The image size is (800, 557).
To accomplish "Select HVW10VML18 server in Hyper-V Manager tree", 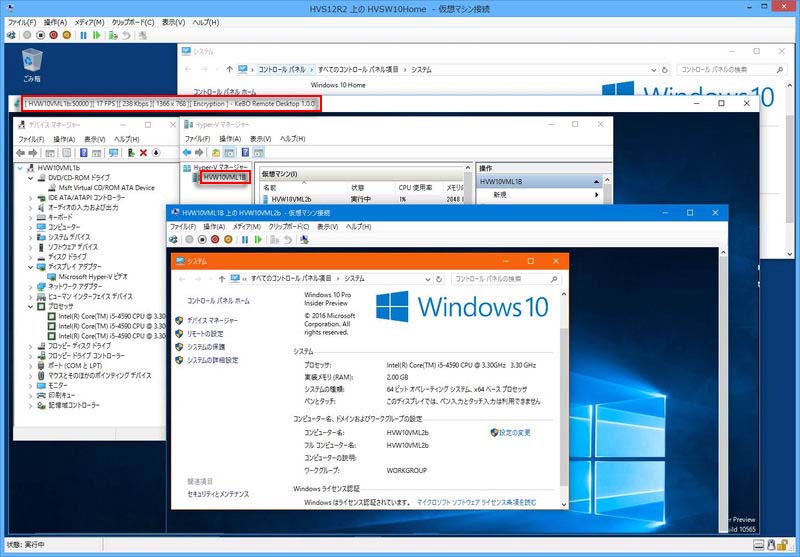I will (x=224, y=177).
